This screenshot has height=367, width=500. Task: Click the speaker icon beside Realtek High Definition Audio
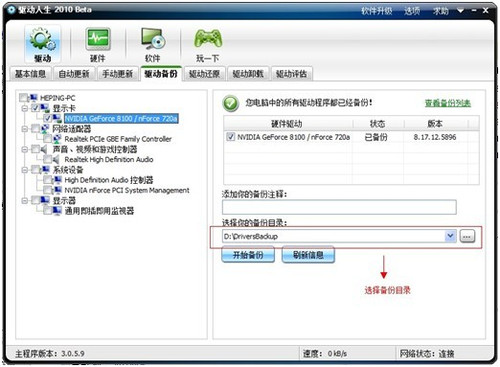coord(56,159)
